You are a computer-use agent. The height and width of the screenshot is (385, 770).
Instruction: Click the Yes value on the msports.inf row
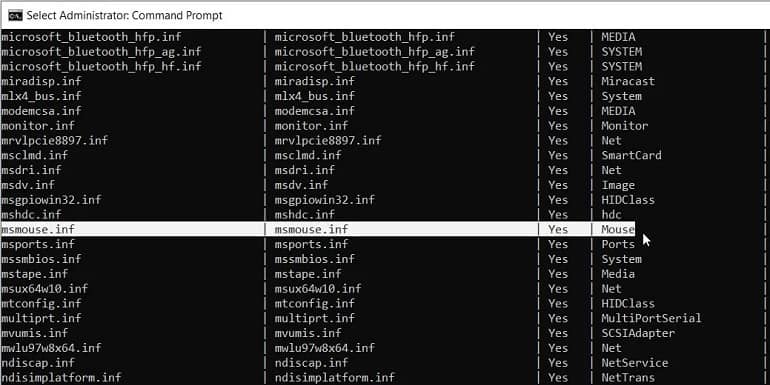[558, 244]
